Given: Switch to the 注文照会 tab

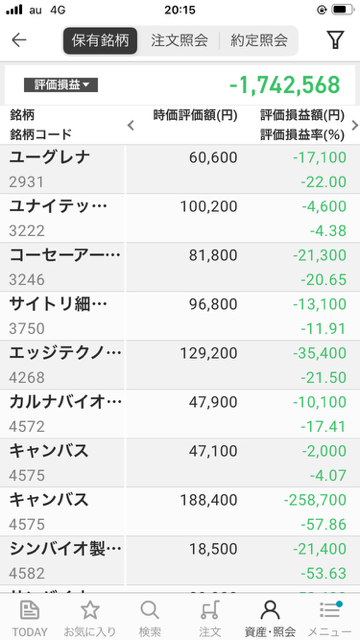Looking at the screenshot, I should point(179,40).
